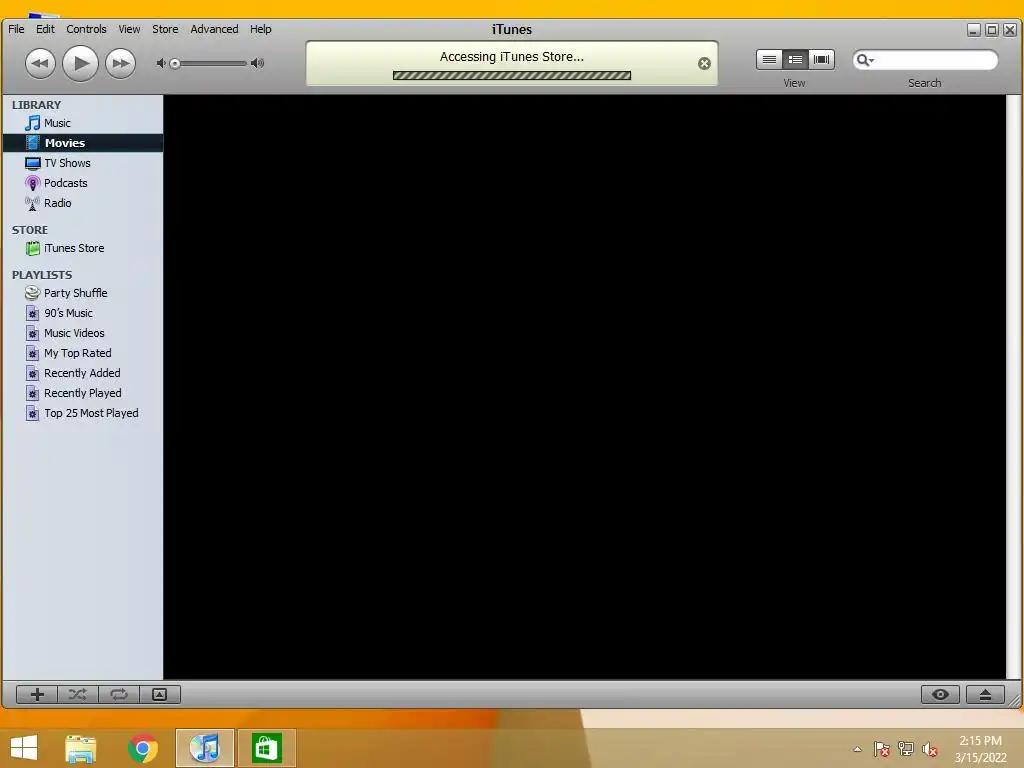Click the Movies film icon
Viewport: 1024px width, 768px height.
[x=33, y=143]
